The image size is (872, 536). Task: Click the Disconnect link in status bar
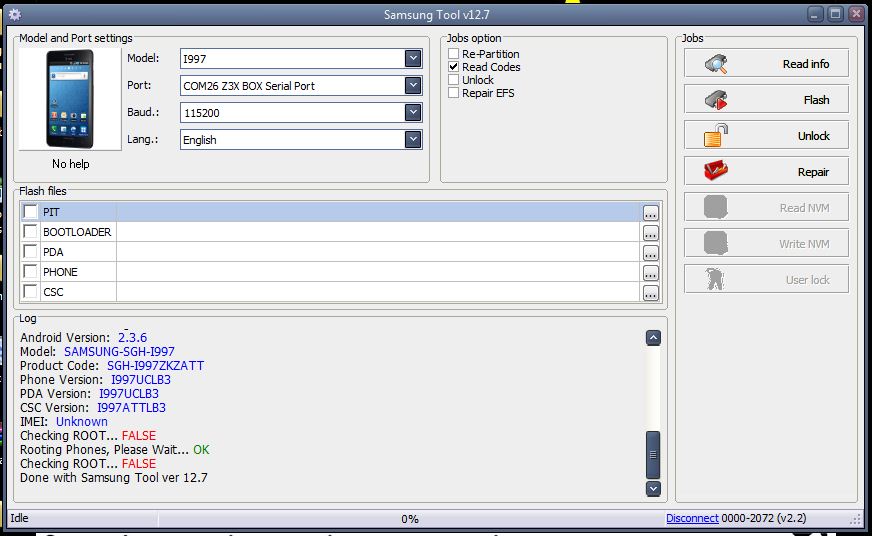[x=692, y=518]
